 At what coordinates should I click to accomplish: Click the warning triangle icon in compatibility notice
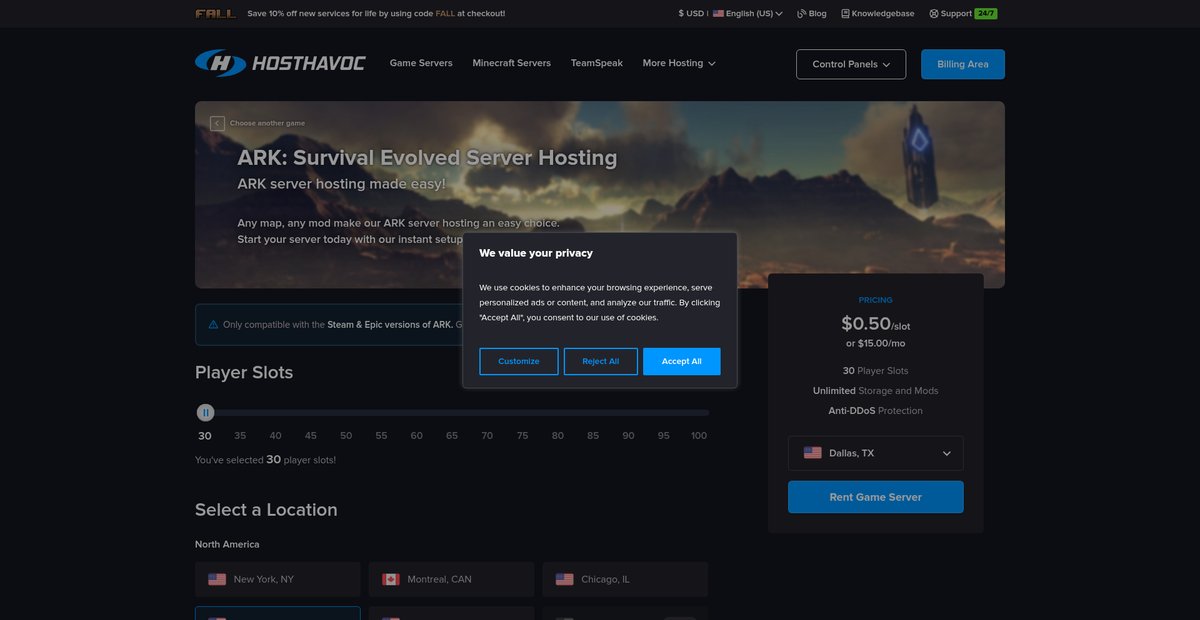pos(213,325)
